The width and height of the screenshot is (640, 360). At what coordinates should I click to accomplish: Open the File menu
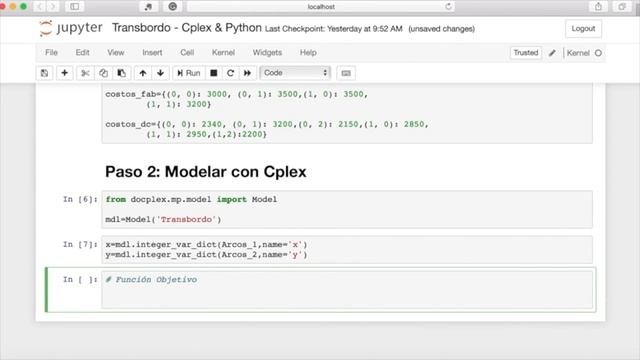click(51, 53)
